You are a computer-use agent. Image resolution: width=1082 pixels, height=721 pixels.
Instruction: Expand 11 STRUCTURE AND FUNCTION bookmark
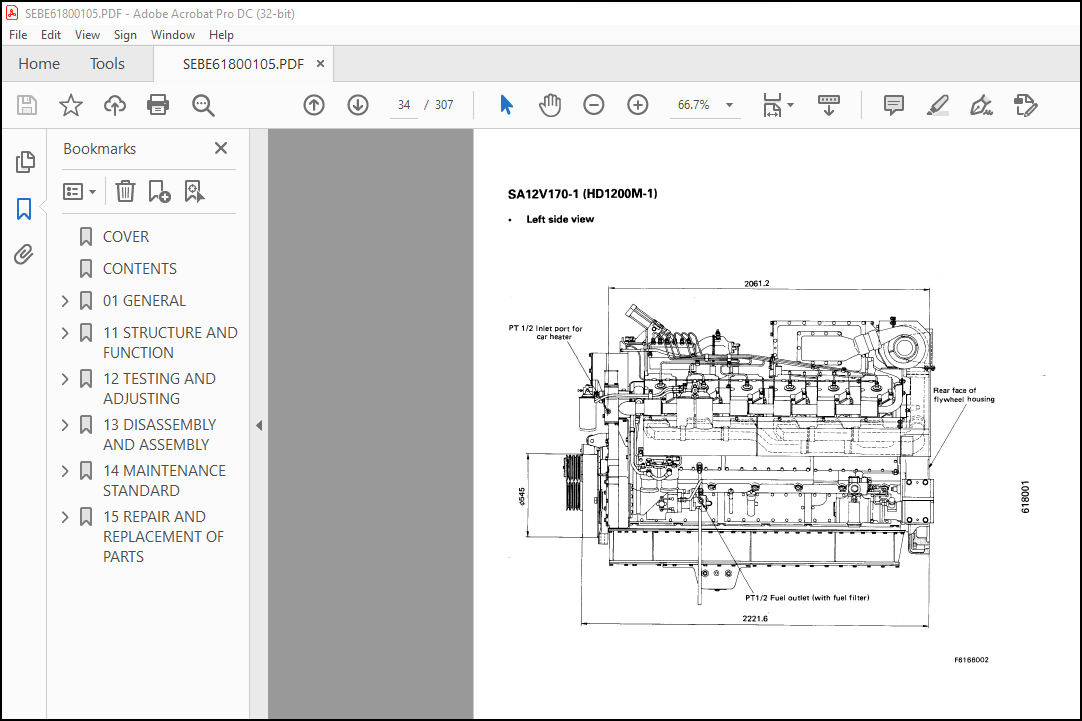(x=65, y=333)
